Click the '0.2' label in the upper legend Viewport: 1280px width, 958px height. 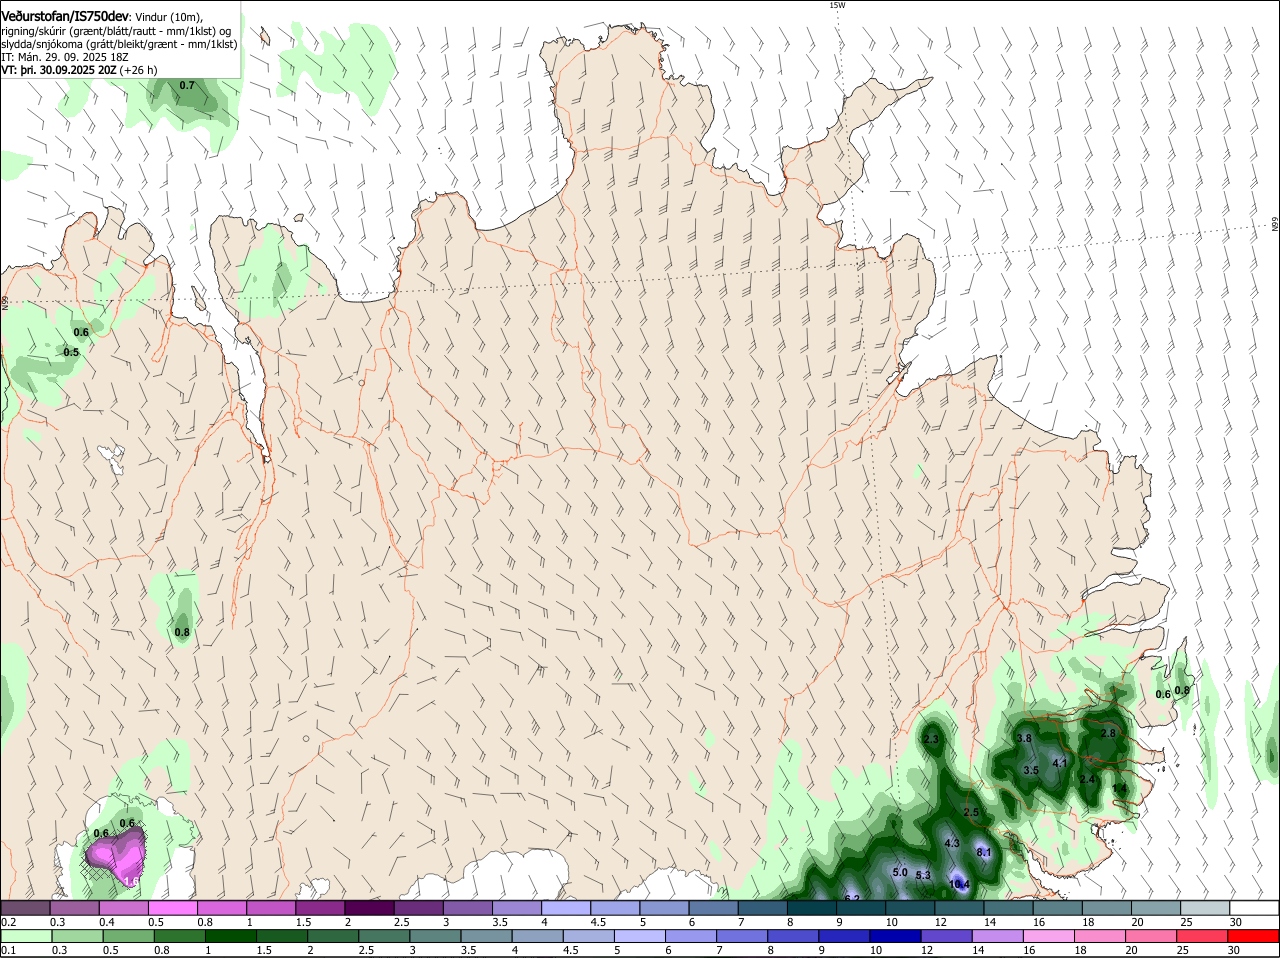[8, 922]
